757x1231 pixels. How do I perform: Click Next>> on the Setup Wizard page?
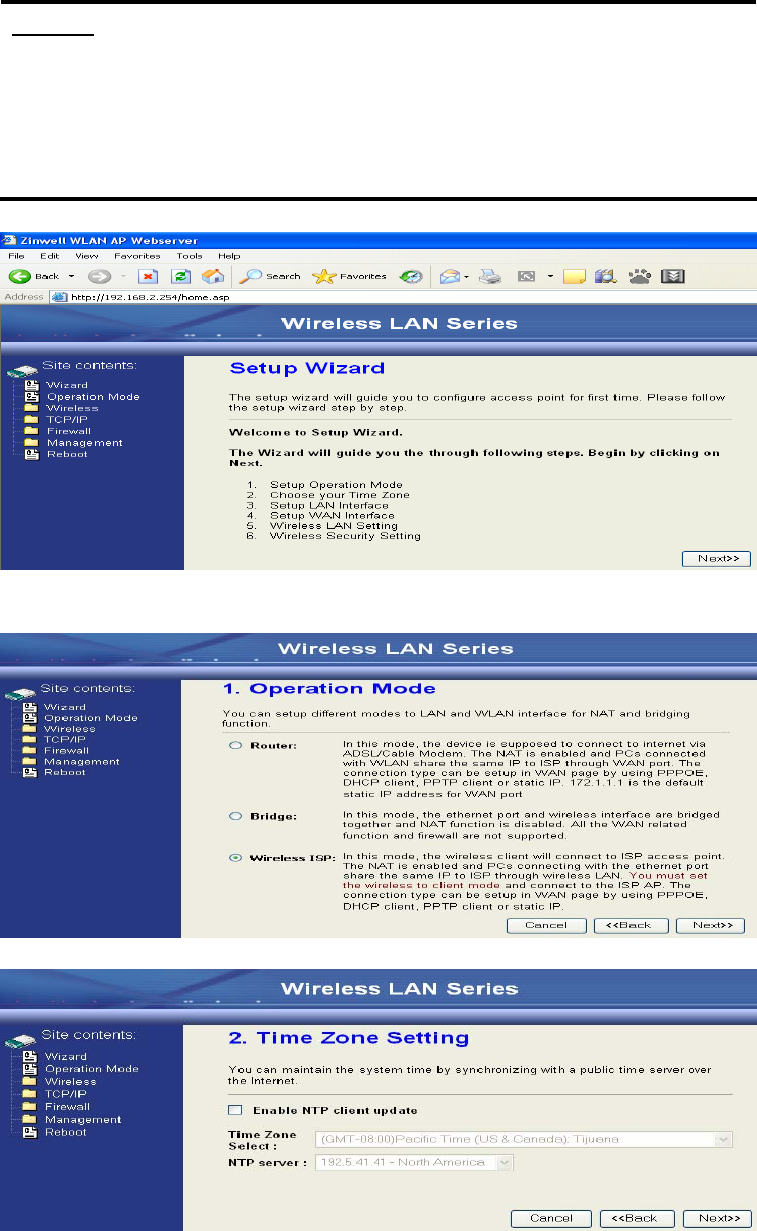coord(716,558)
